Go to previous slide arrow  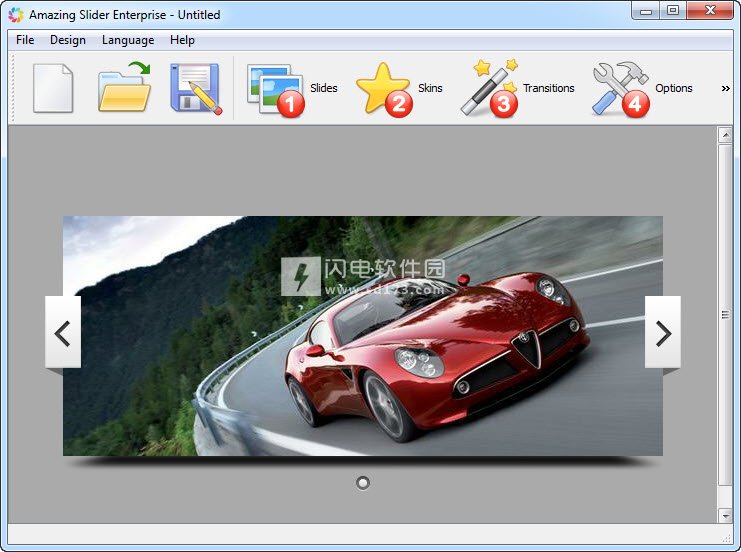pos(63,332)
